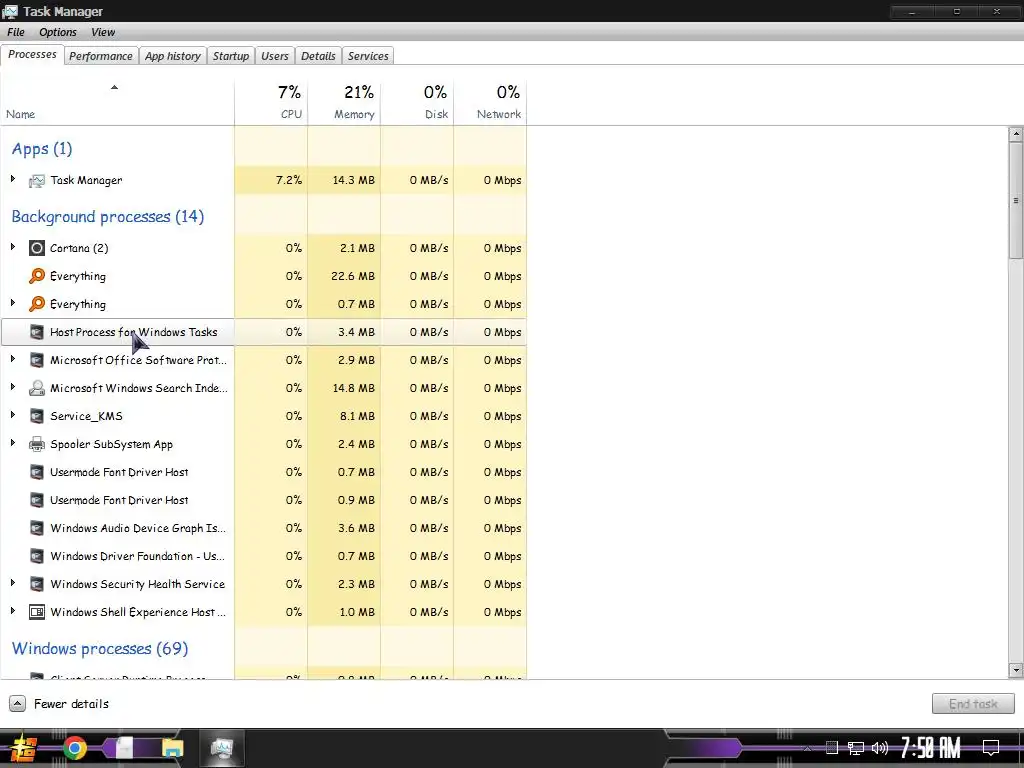
Task: Switch to the App history tab
Action: click(172, 56)
